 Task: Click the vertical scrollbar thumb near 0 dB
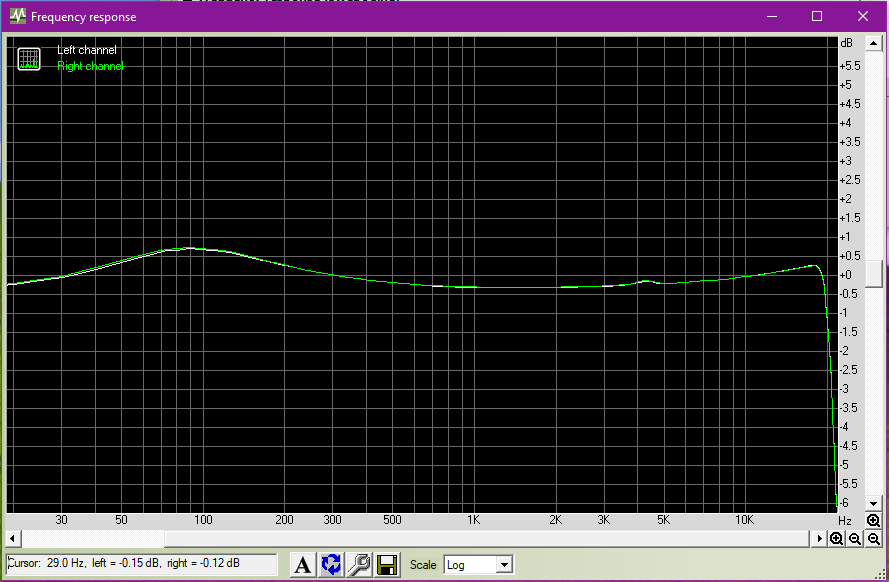[x=874, y=274]
